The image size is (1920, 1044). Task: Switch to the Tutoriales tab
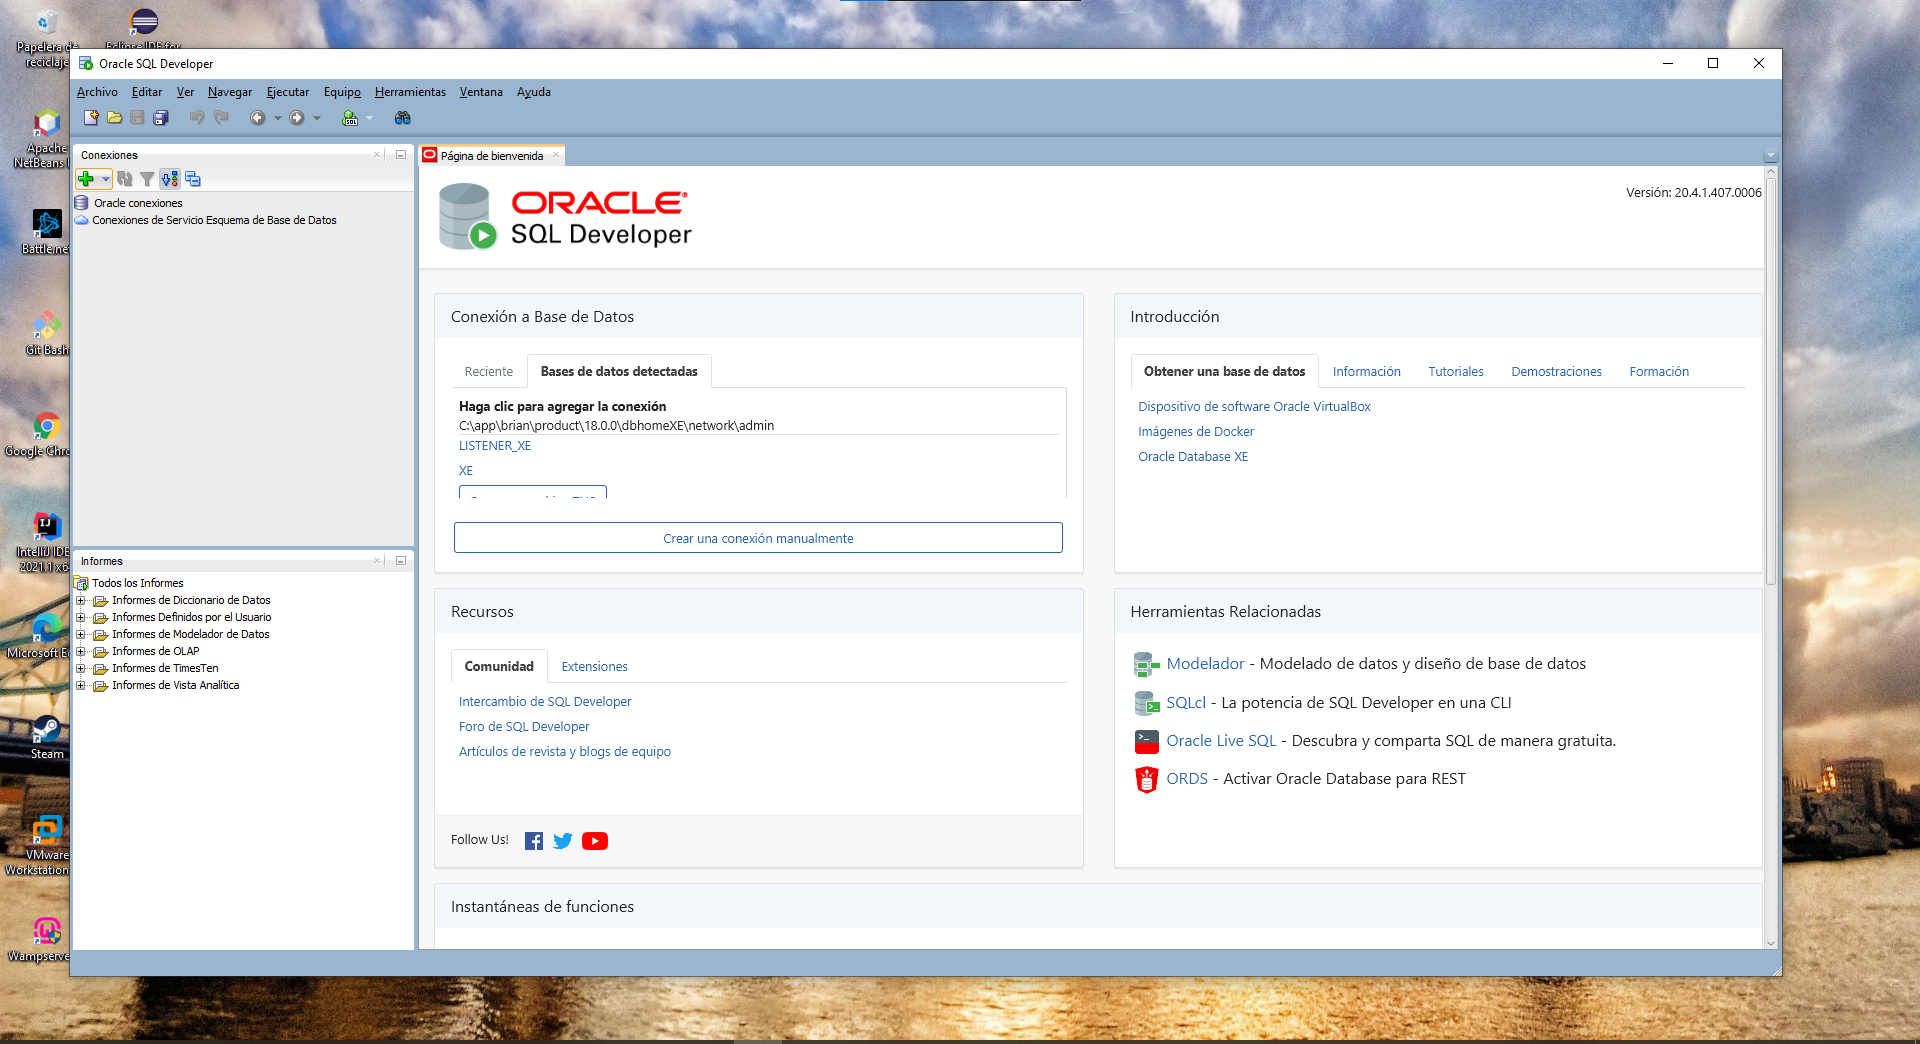(1456, 372)
